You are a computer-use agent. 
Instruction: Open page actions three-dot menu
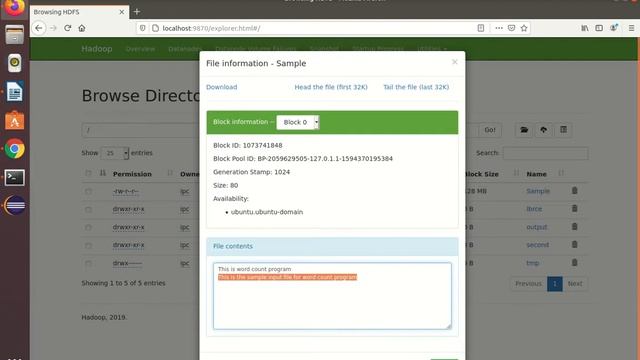pos(499,28)
